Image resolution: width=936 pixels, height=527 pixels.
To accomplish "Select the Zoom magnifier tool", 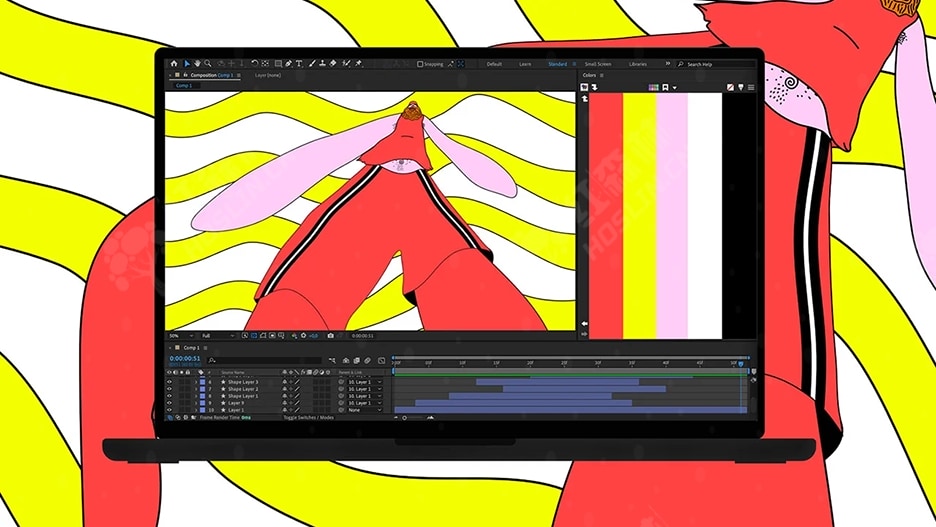I will [208, 64].
